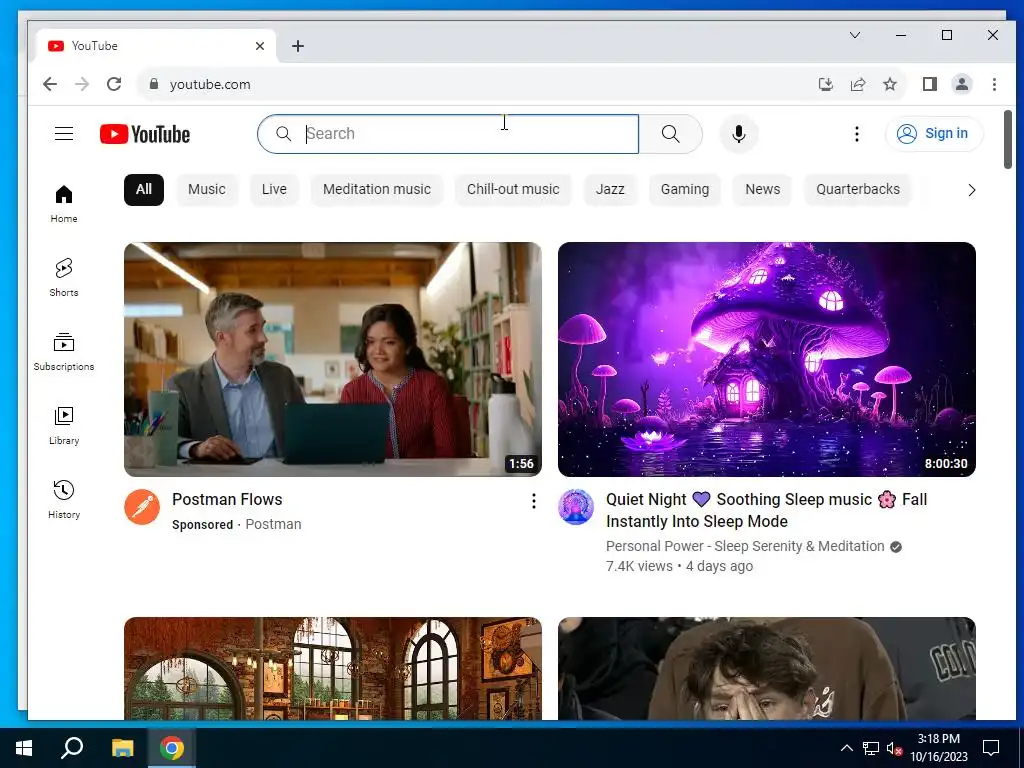Open History from sidebar

pos(64,500)
